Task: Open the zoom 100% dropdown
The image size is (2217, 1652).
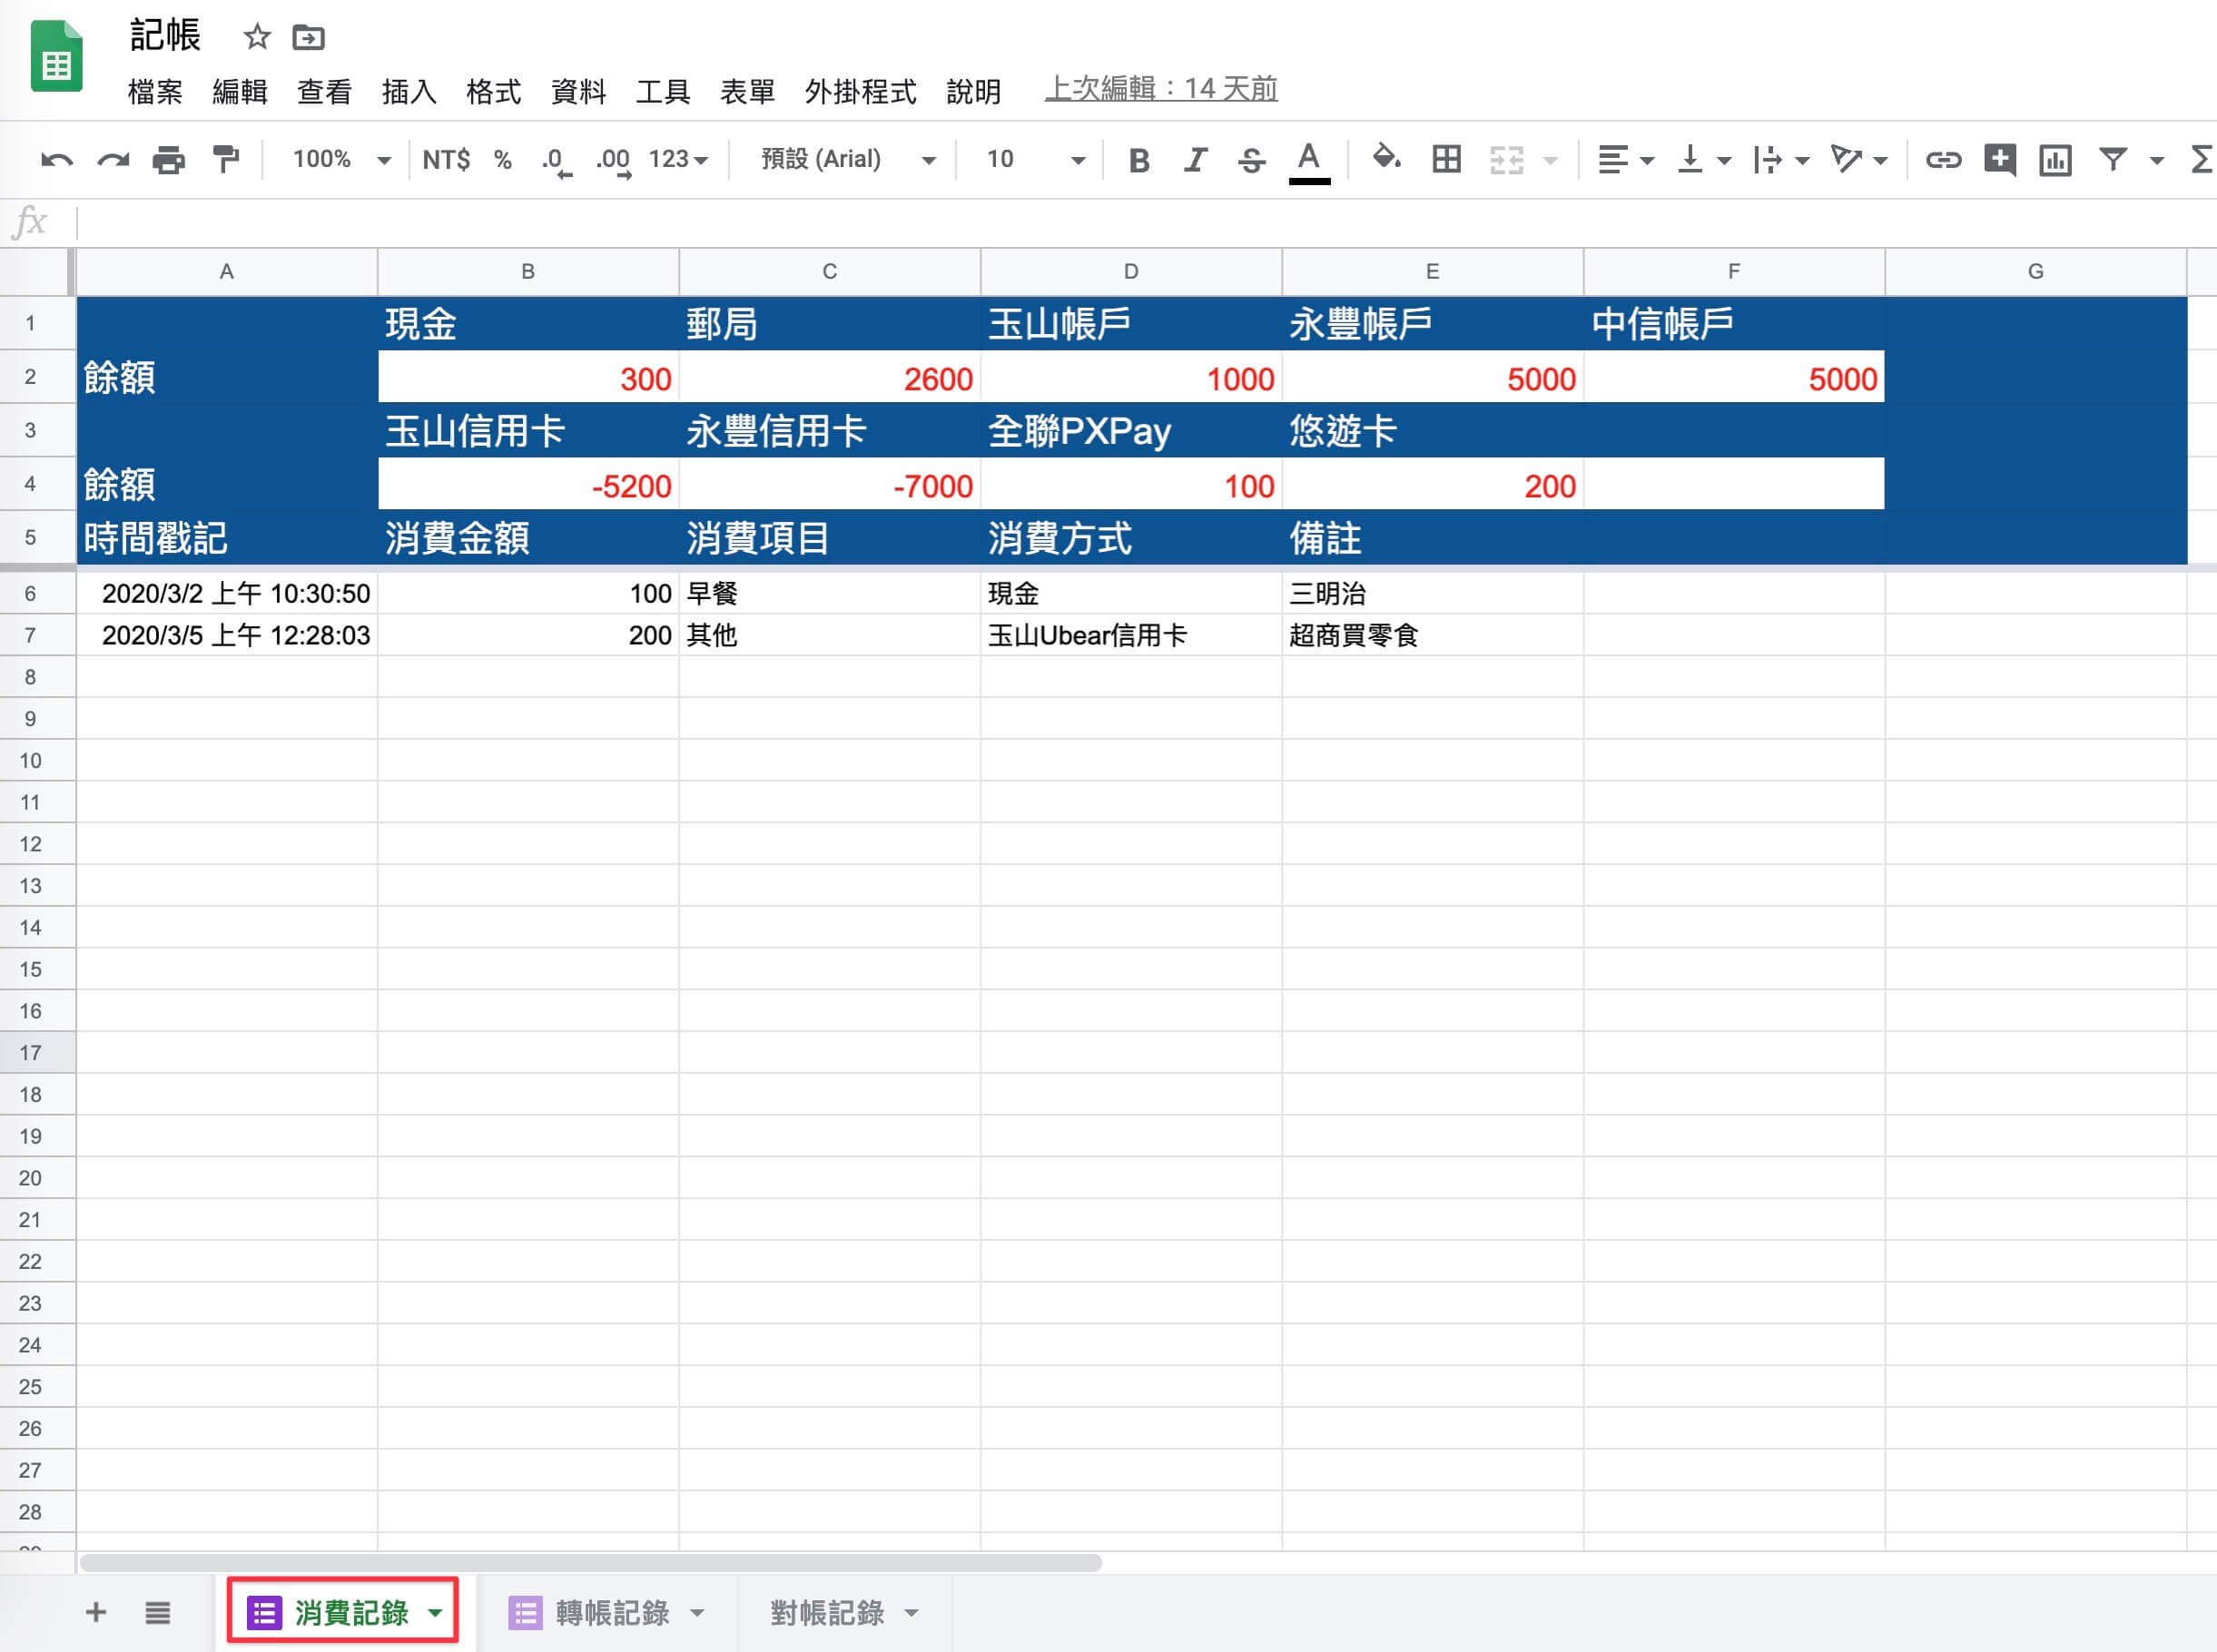Action: 341,160
